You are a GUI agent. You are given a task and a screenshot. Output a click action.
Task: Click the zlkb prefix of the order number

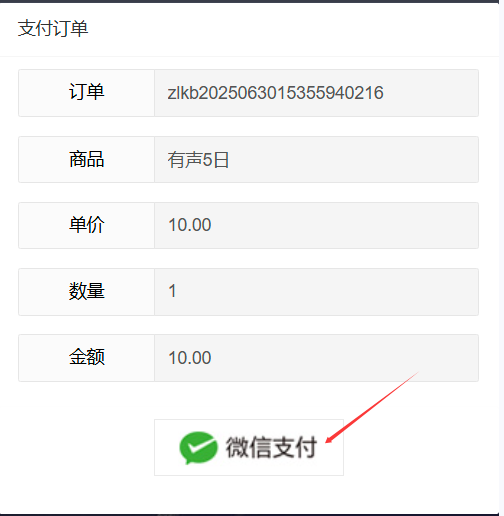[183, 93]
